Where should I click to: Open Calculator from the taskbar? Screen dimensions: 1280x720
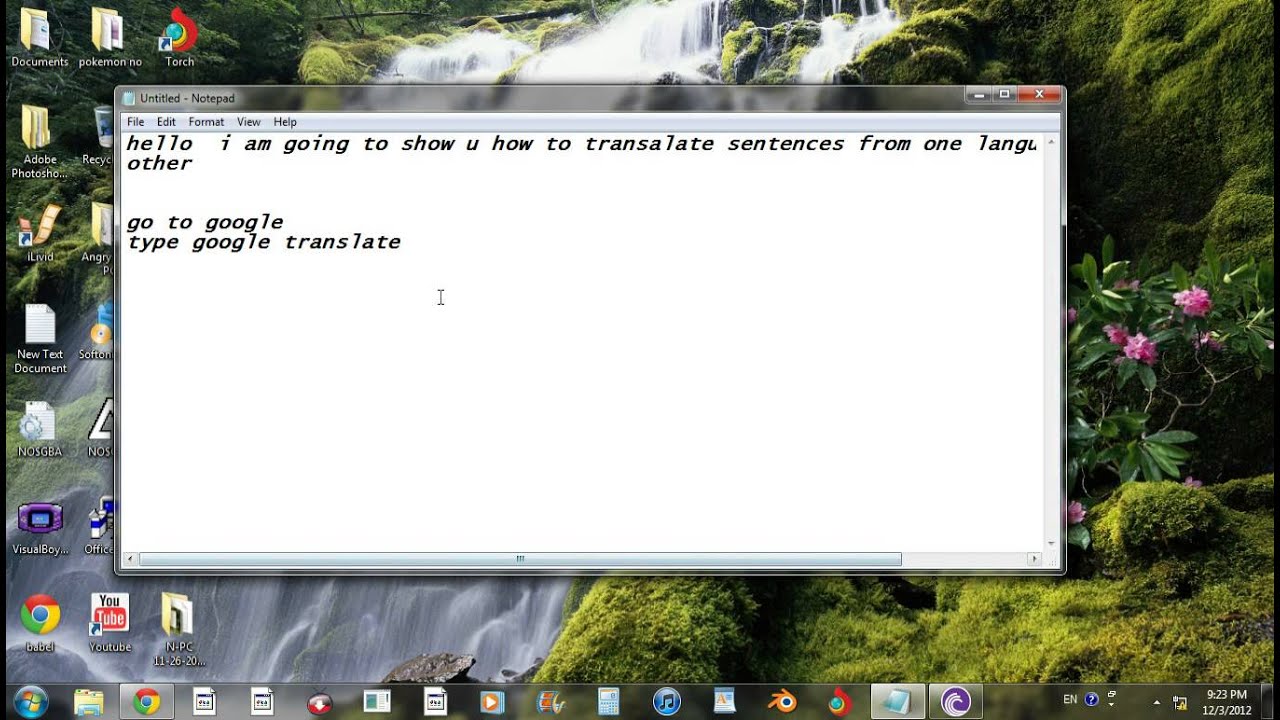pos(608,702)
